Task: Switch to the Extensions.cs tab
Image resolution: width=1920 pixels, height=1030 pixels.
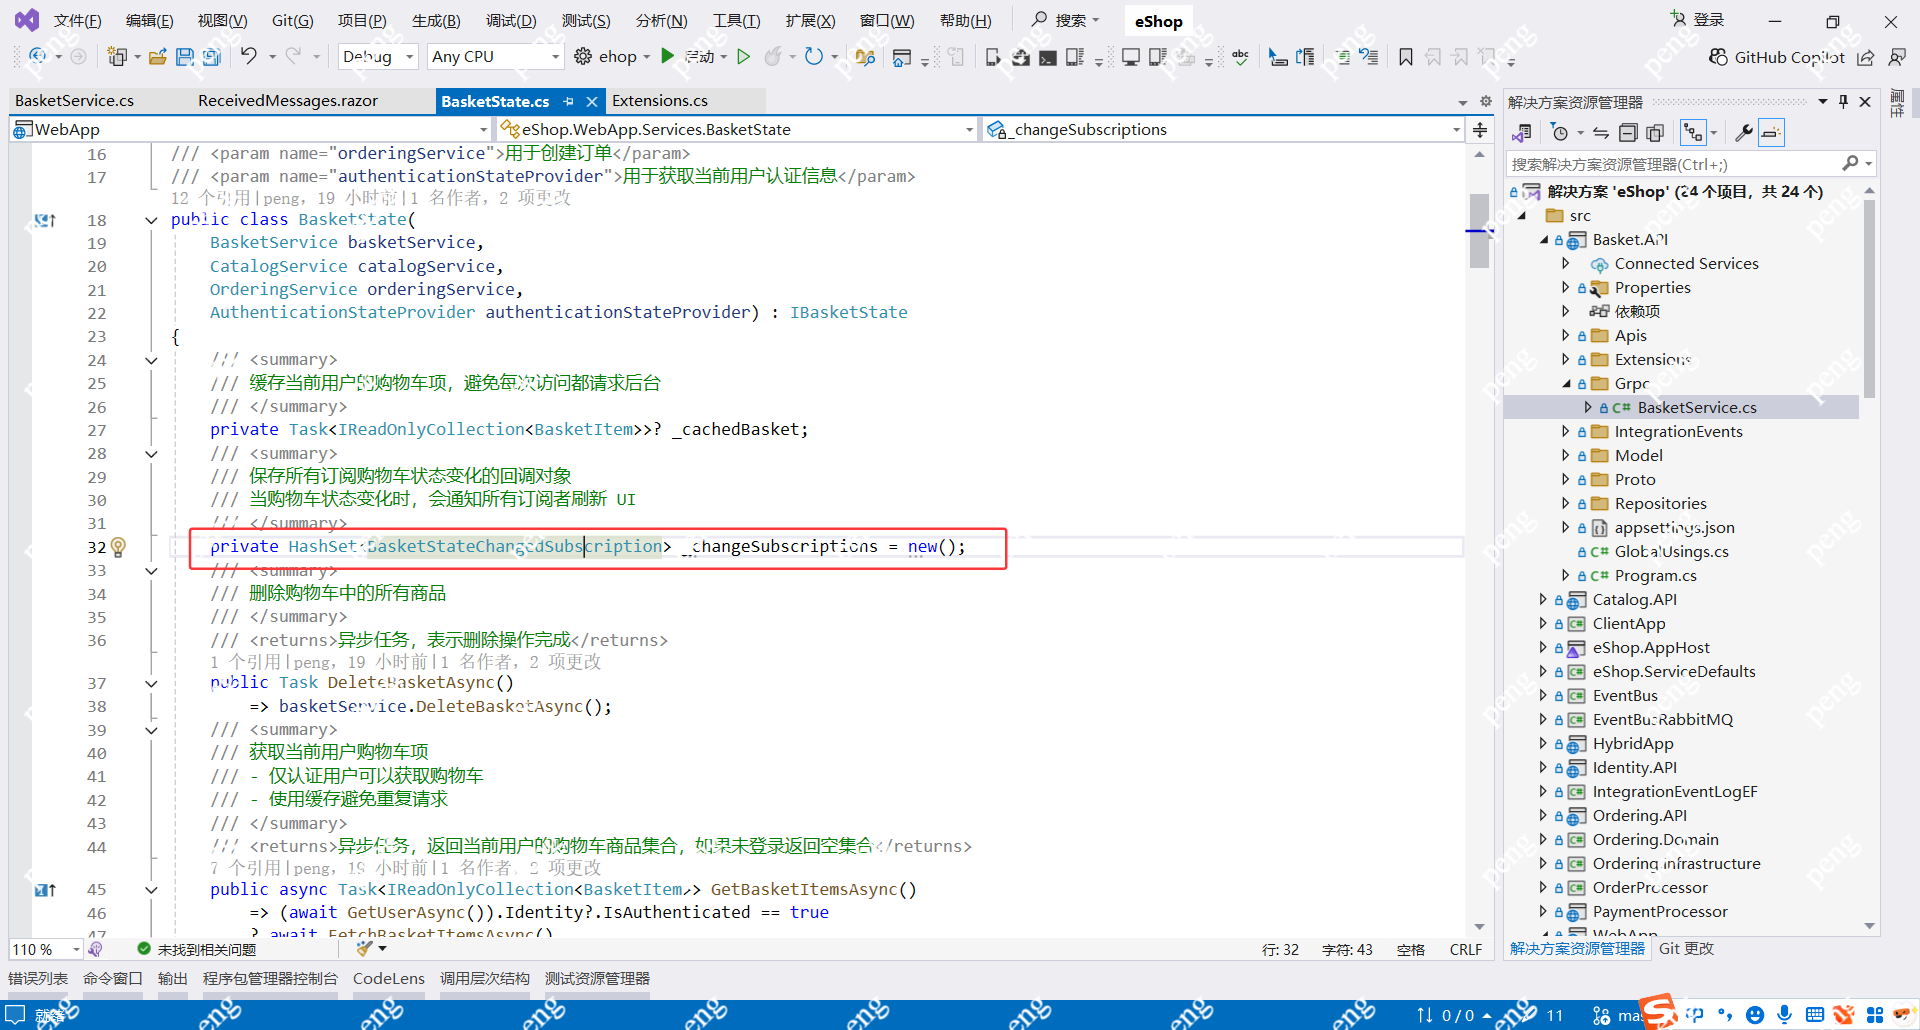Action: [x=659, y=100]
